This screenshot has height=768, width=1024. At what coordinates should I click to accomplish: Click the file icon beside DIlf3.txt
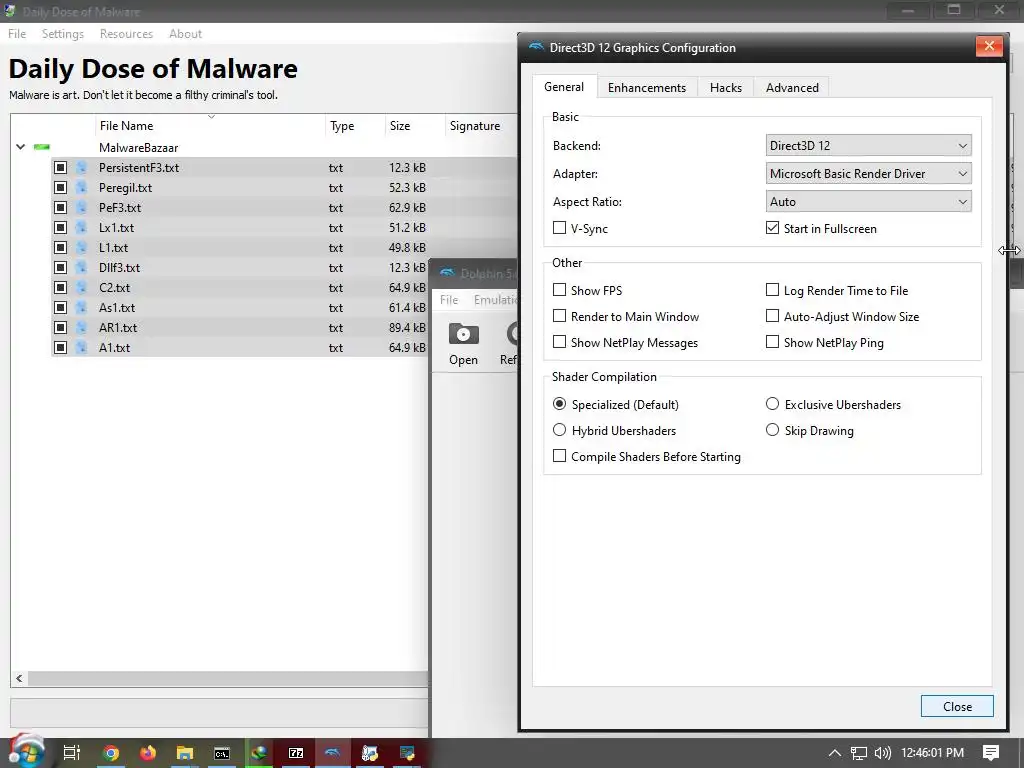pyautogui.click(x=81, y=268)
